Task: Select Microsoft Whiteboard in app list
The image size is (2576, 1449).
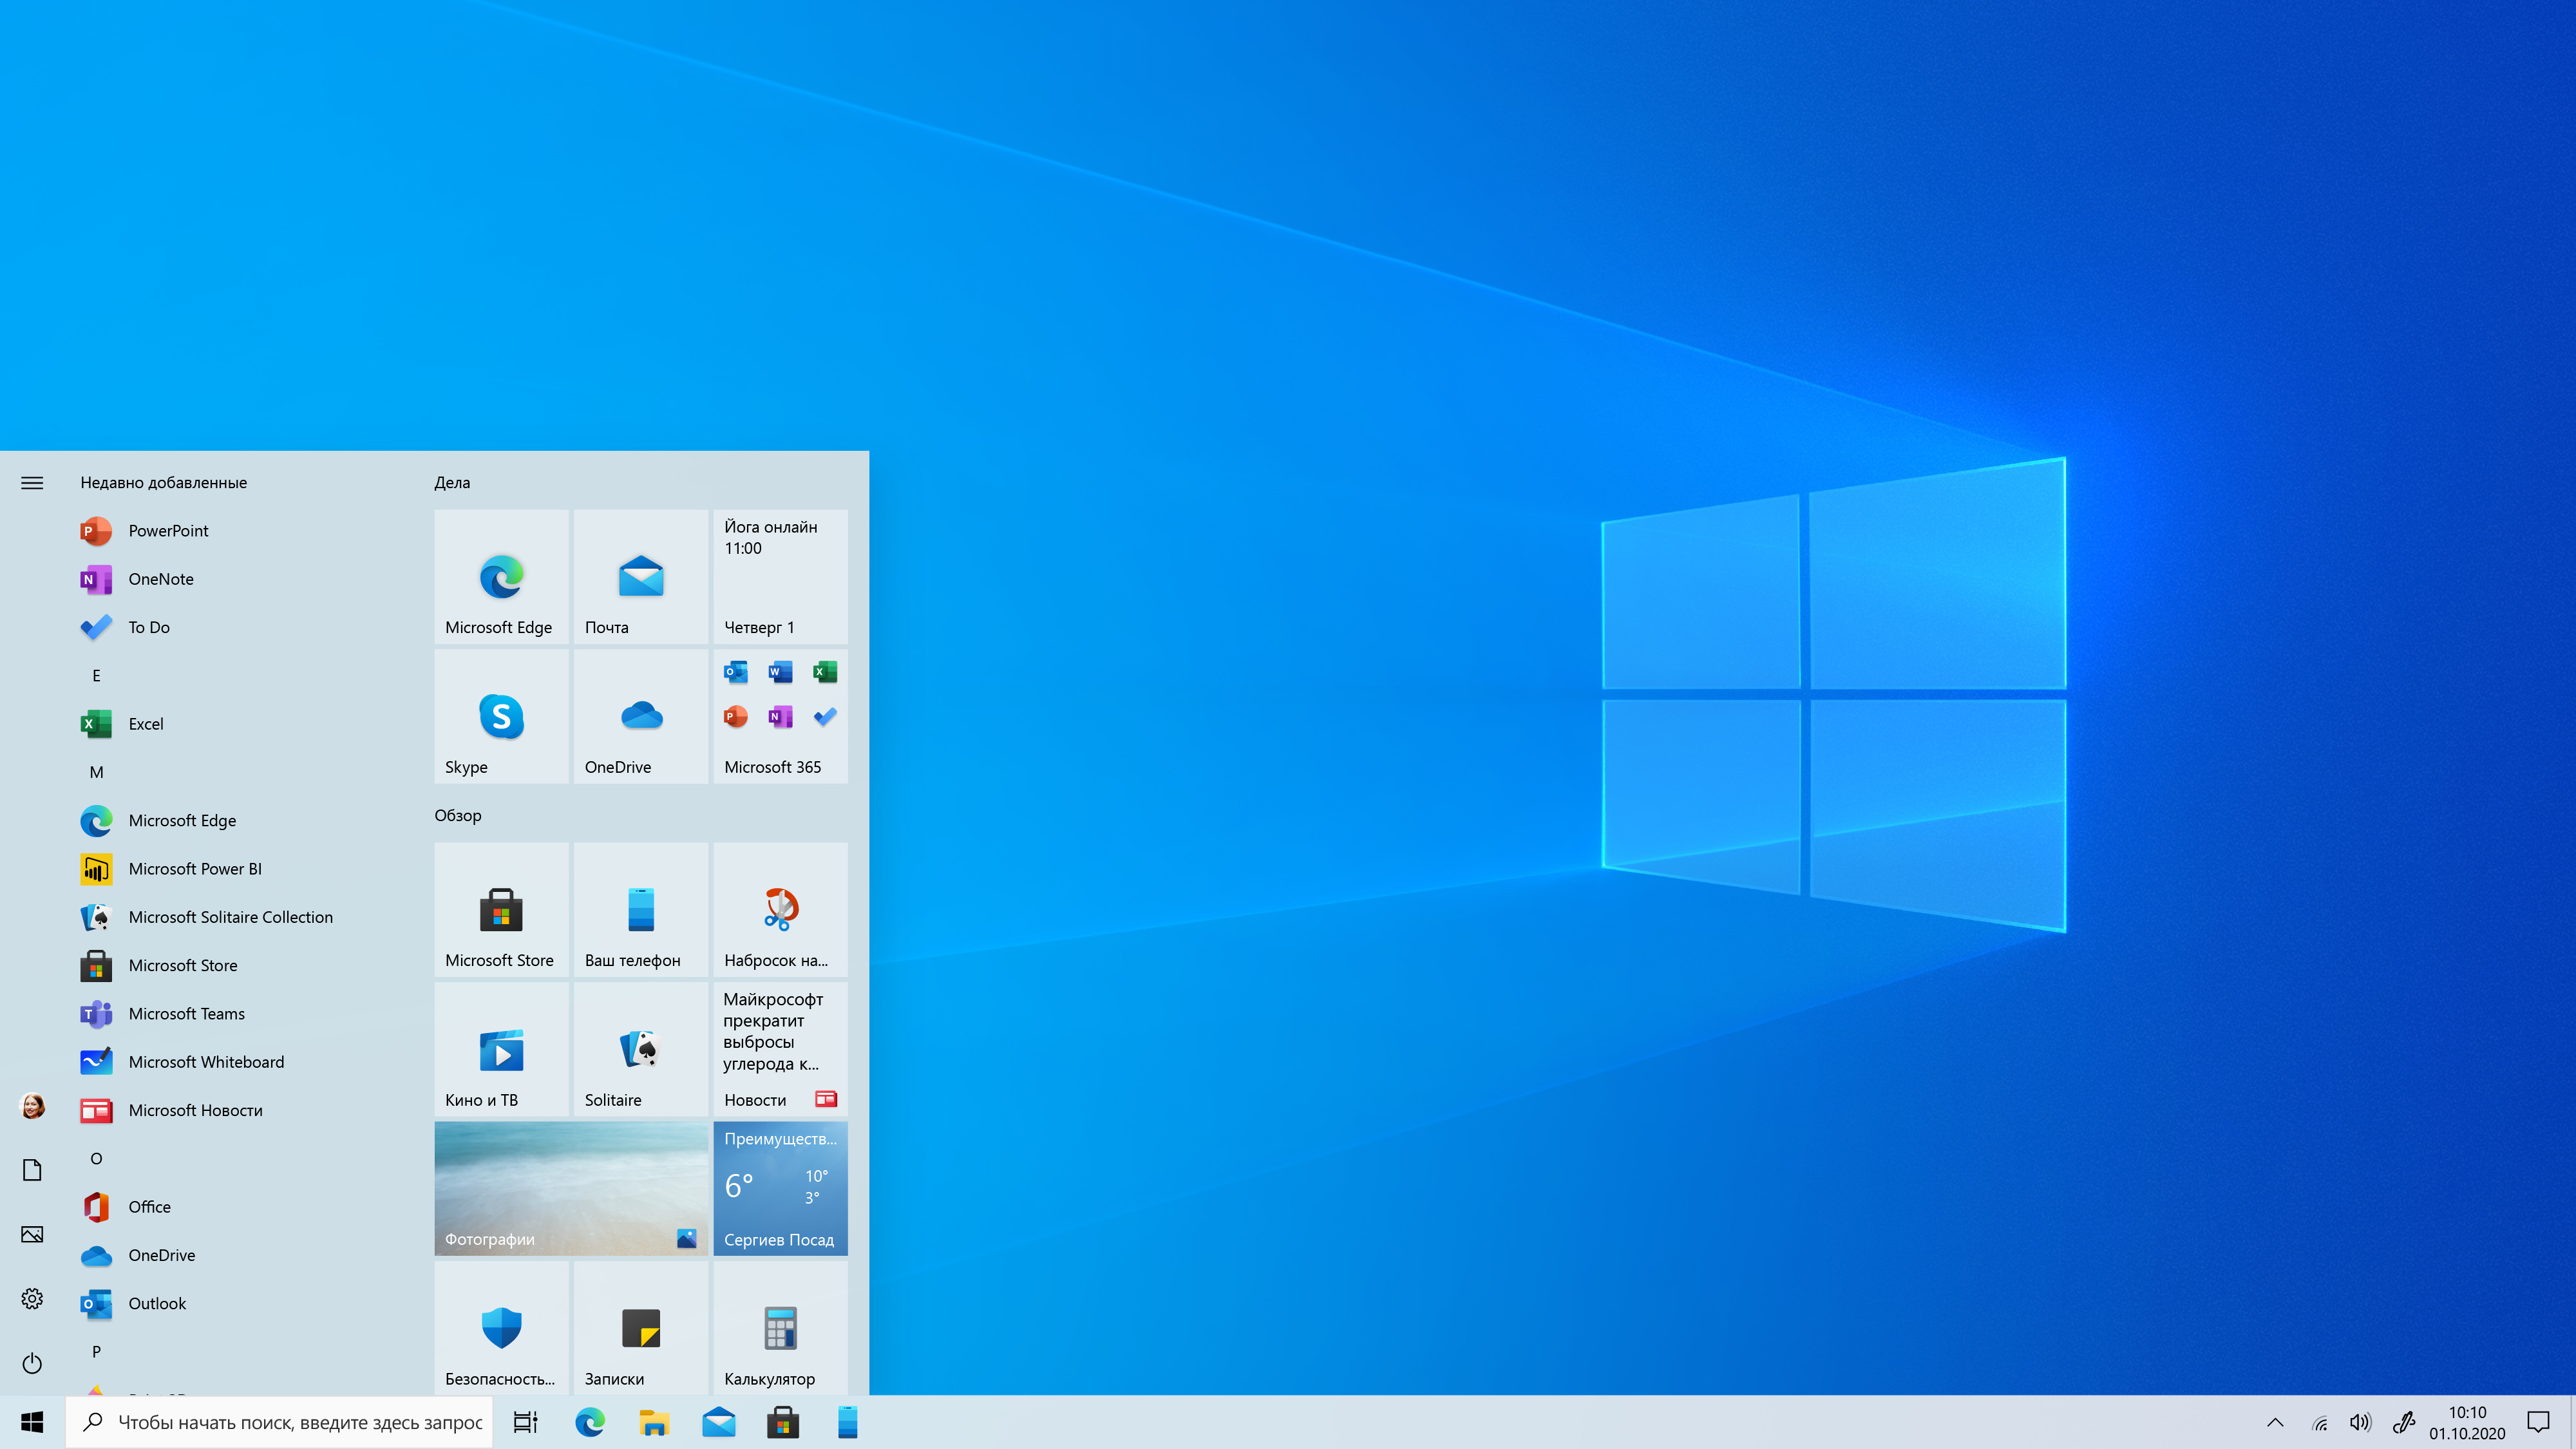Action: [x=206, y=1061]
